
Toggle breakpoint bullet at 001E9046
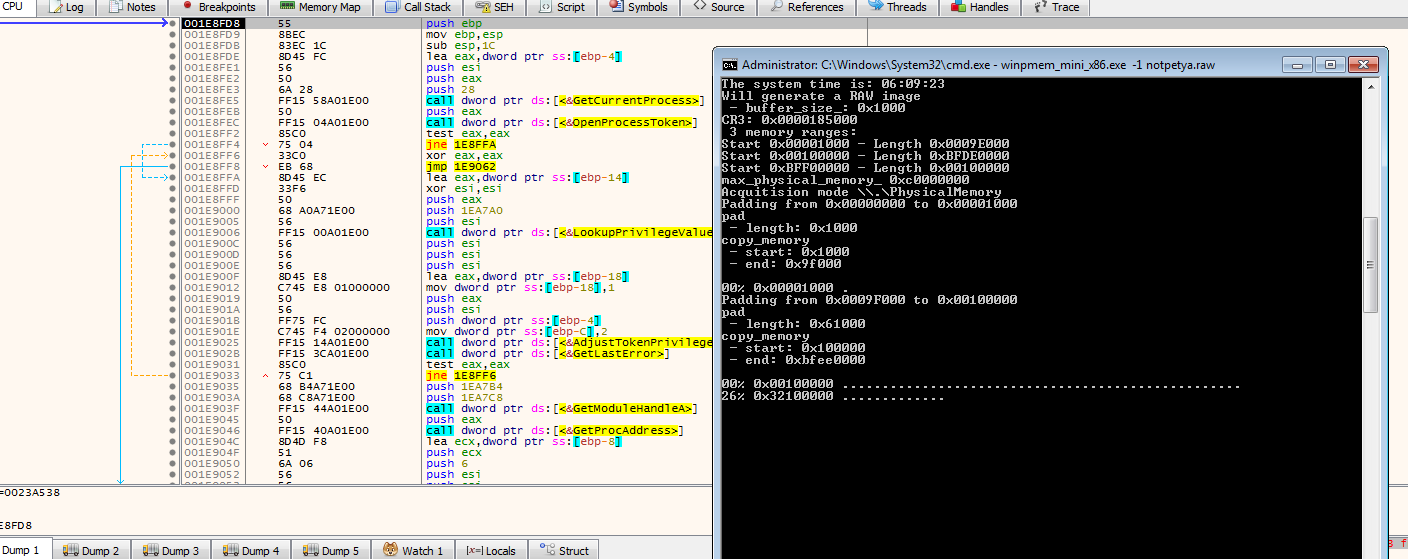[172, 430]
